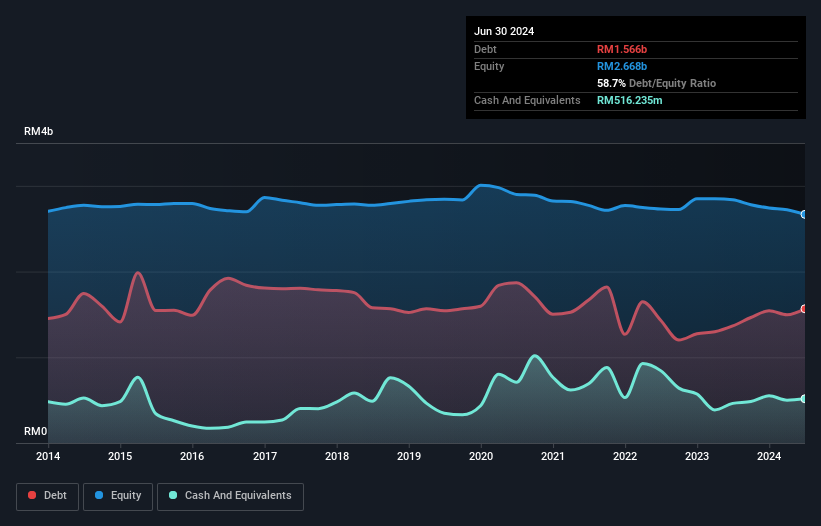
Task: Click the 2017 x-axis label
Action: [x=265, y=456]
